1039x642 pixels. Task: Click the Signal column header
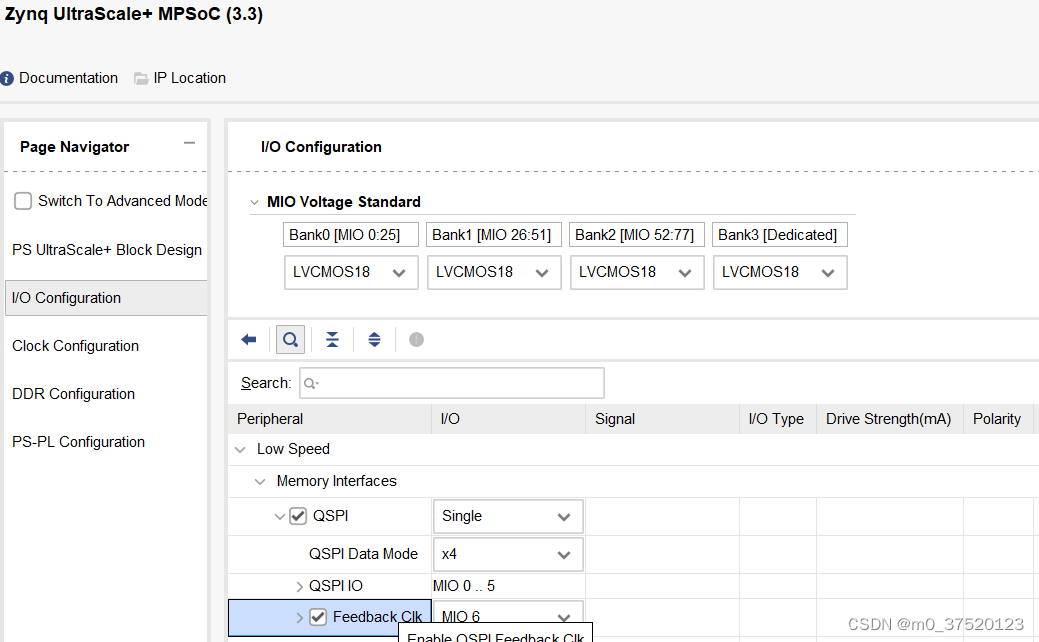coord(663,419)
